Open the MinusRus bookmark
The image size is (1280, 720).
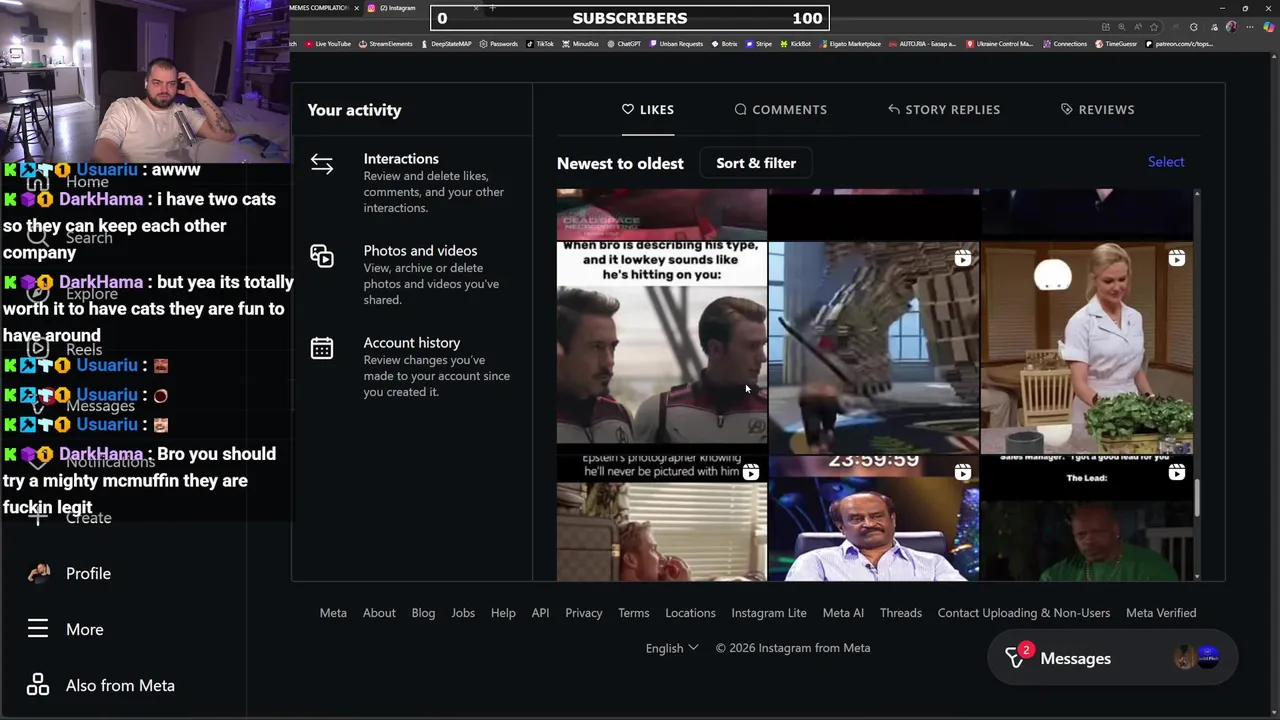(x=580, y=44)
